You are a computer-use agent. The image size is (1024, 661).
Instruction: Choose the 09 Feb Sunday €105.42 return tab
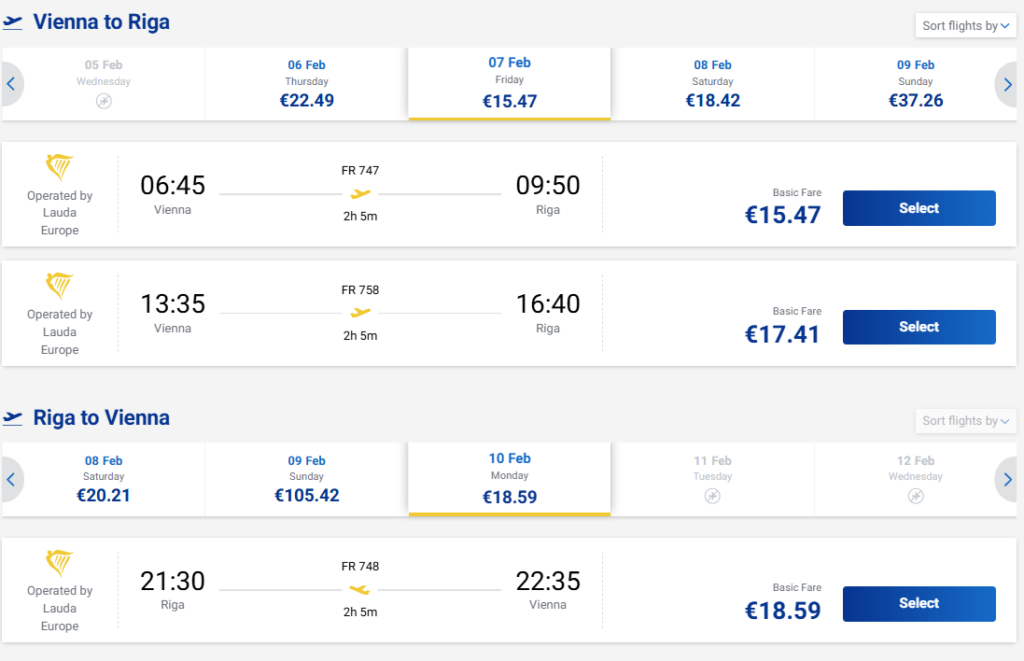pos(307,479)
